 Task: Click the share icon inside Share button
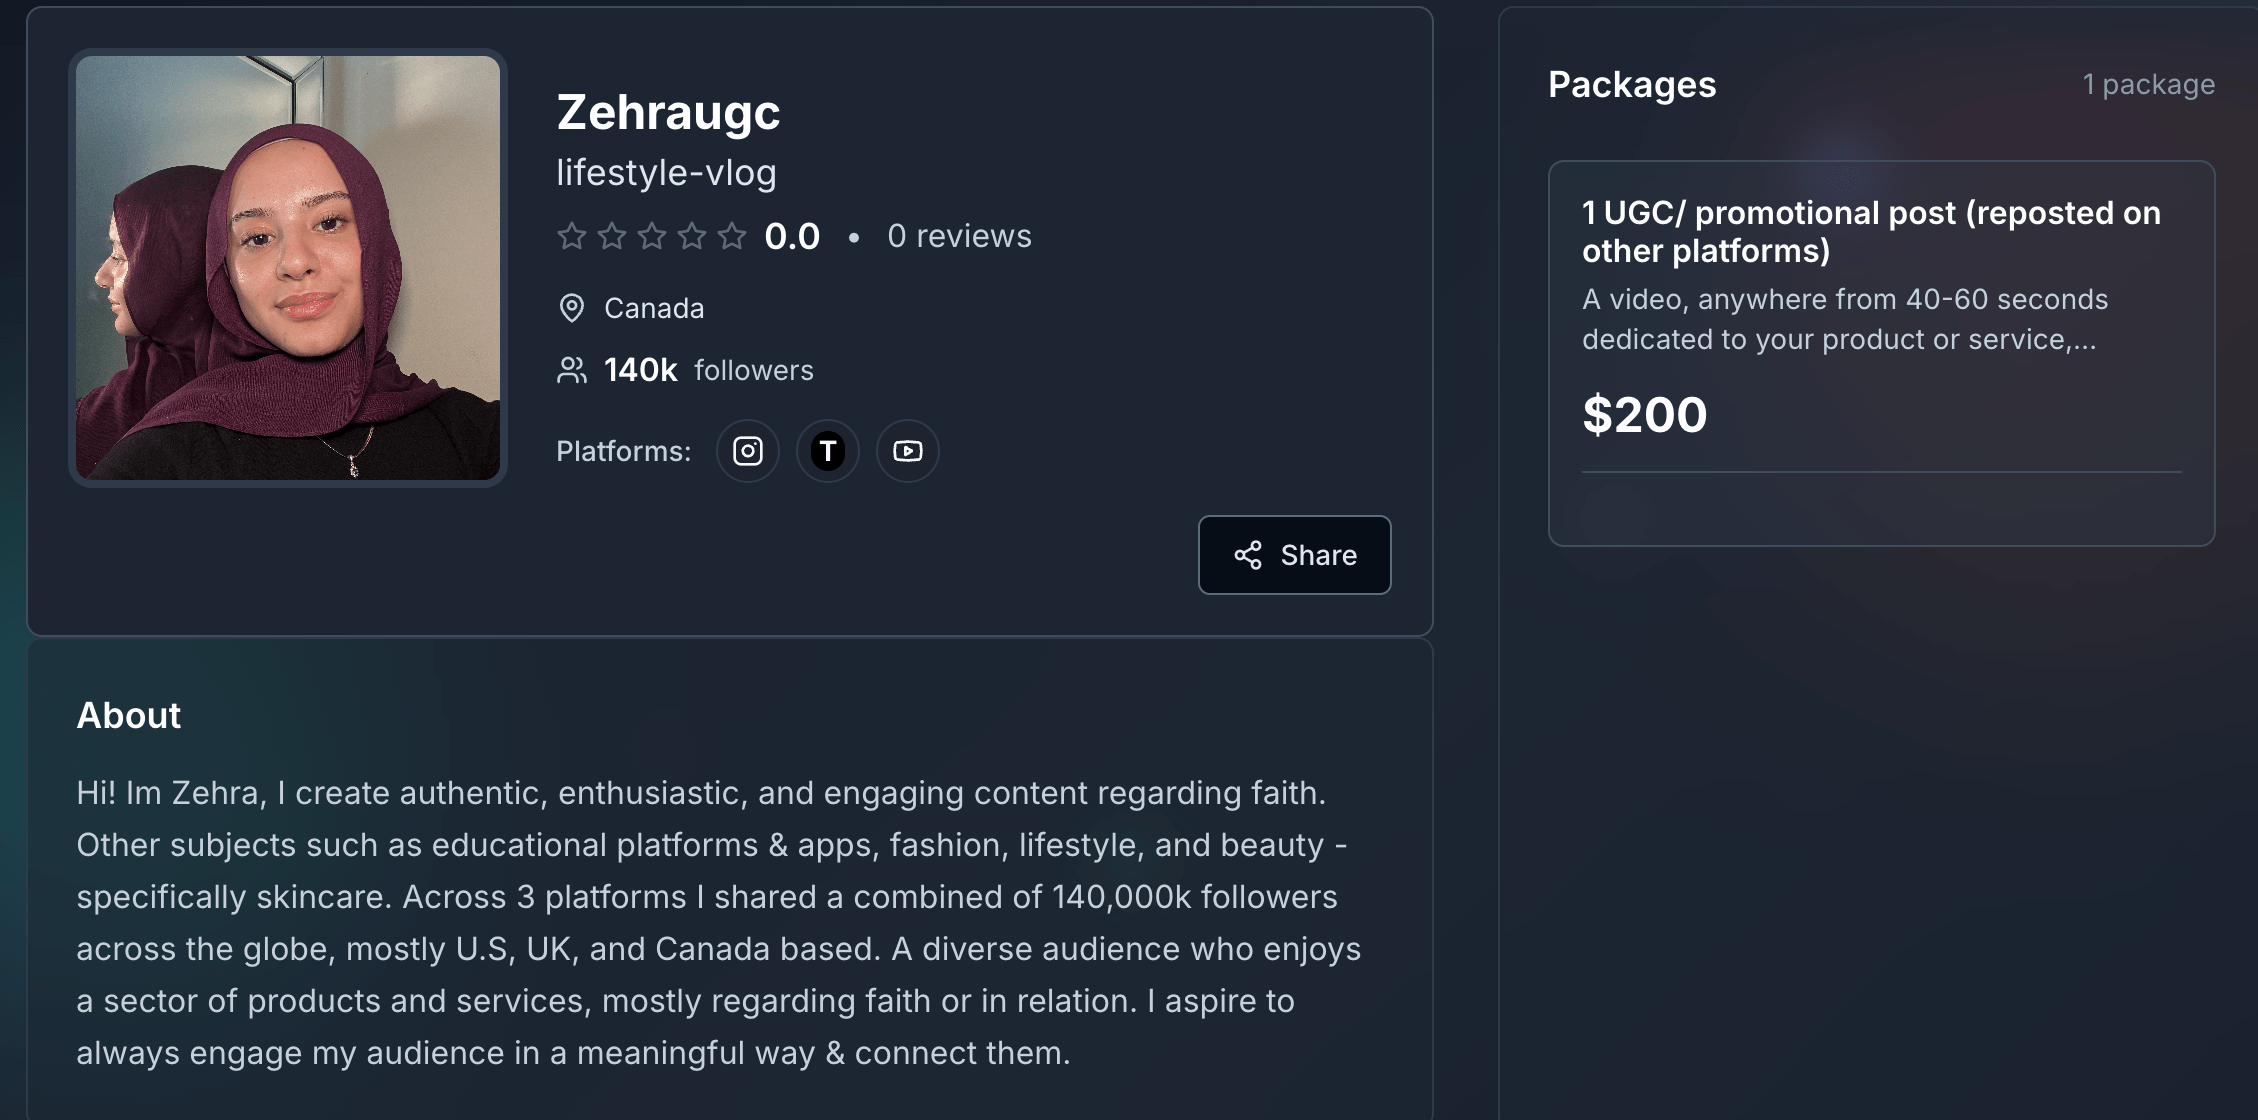[x=1247, y=555]
